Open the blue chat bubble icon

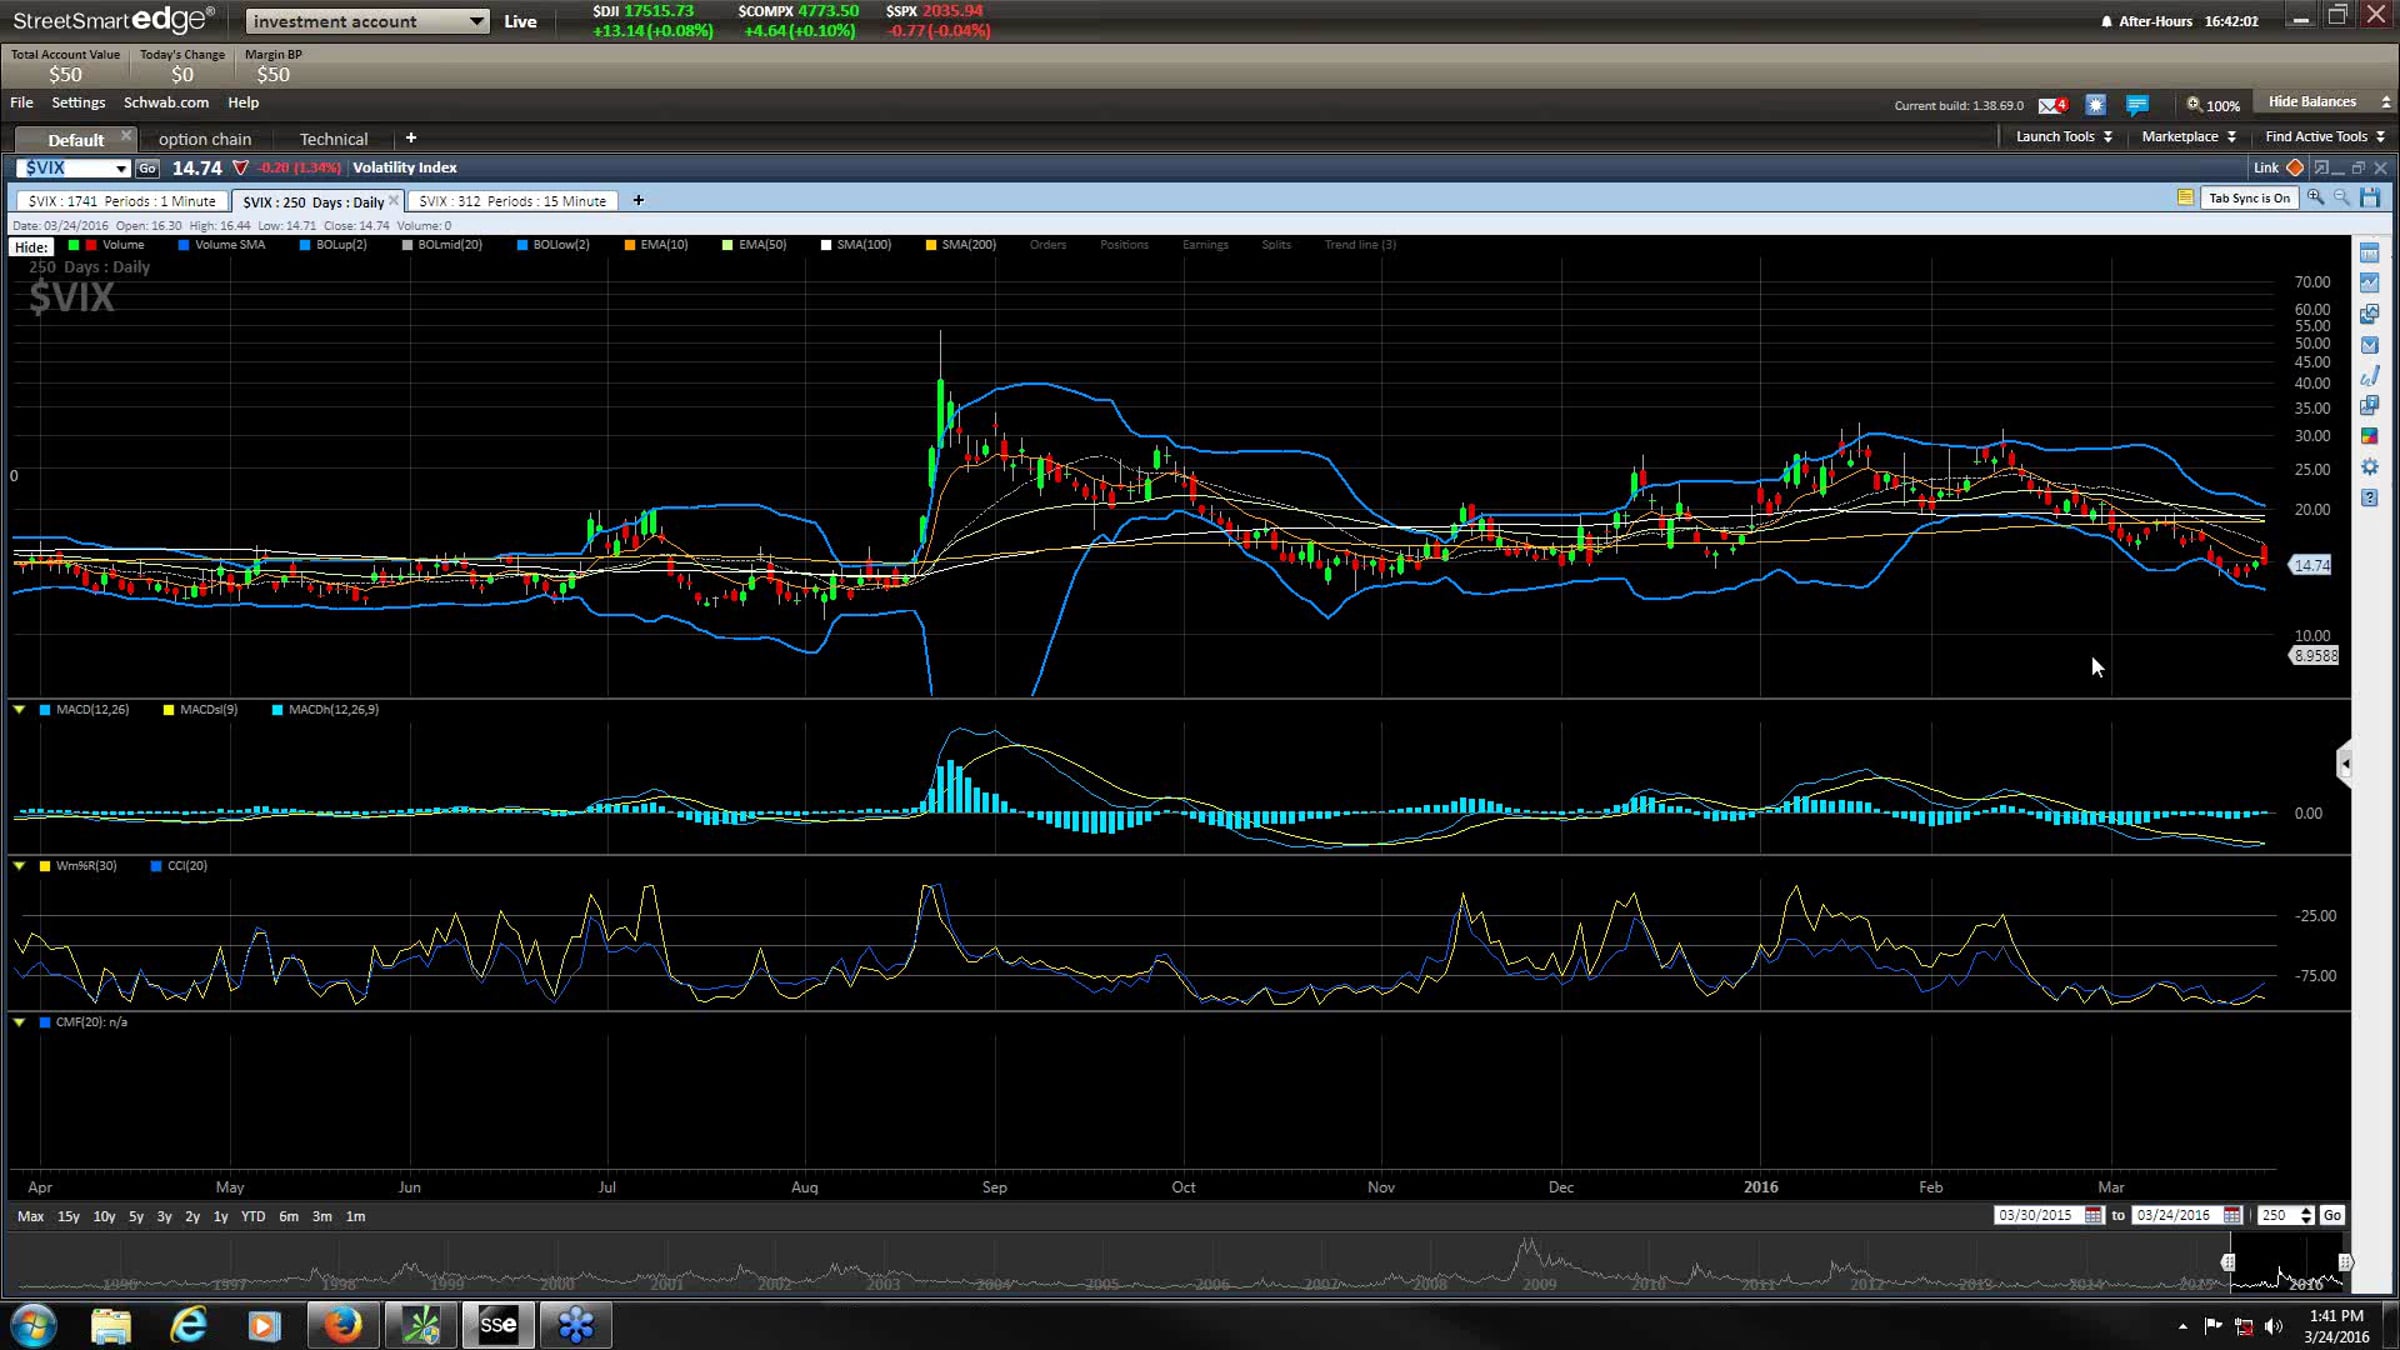(2137, 105)
